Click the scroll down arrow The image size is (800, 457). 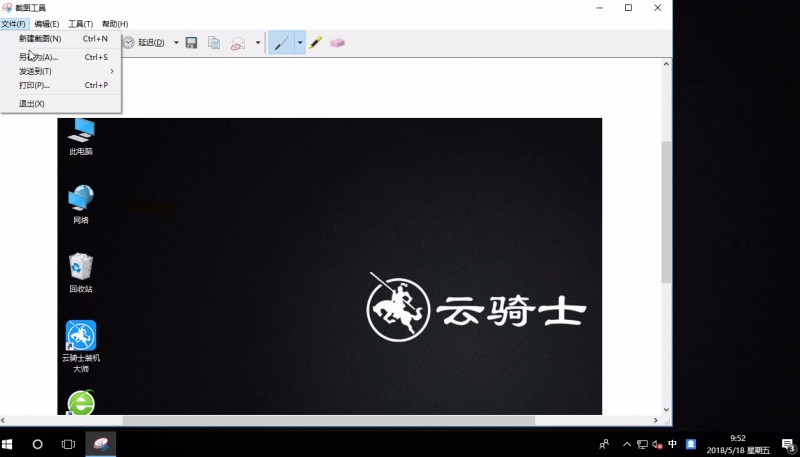[x=666, y=410]
